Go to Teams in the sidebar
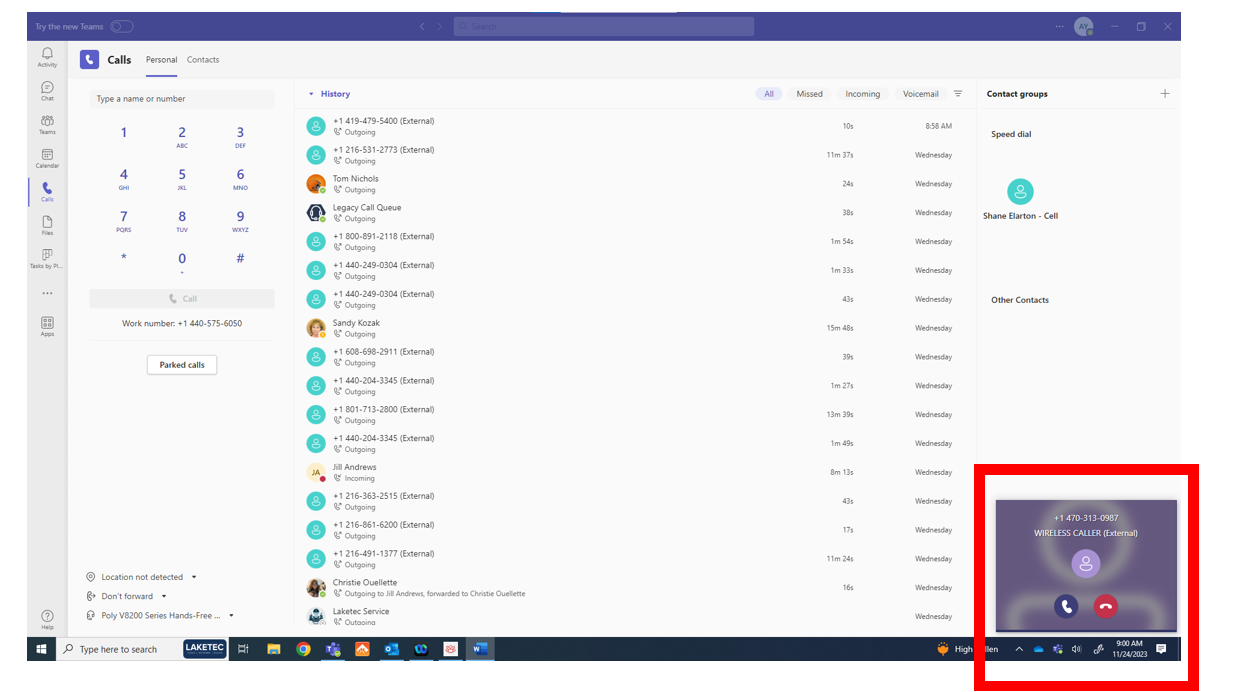Screen dimensions: 1237x692 click(47, 125)
